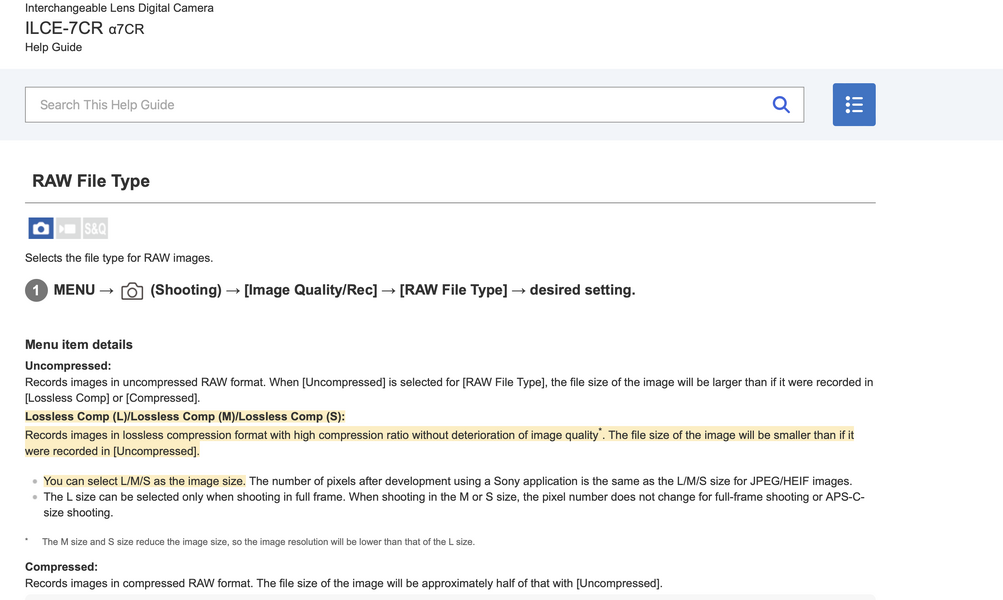
Task: Click the RAW File Type page heading
Action: tap(91, 181)
